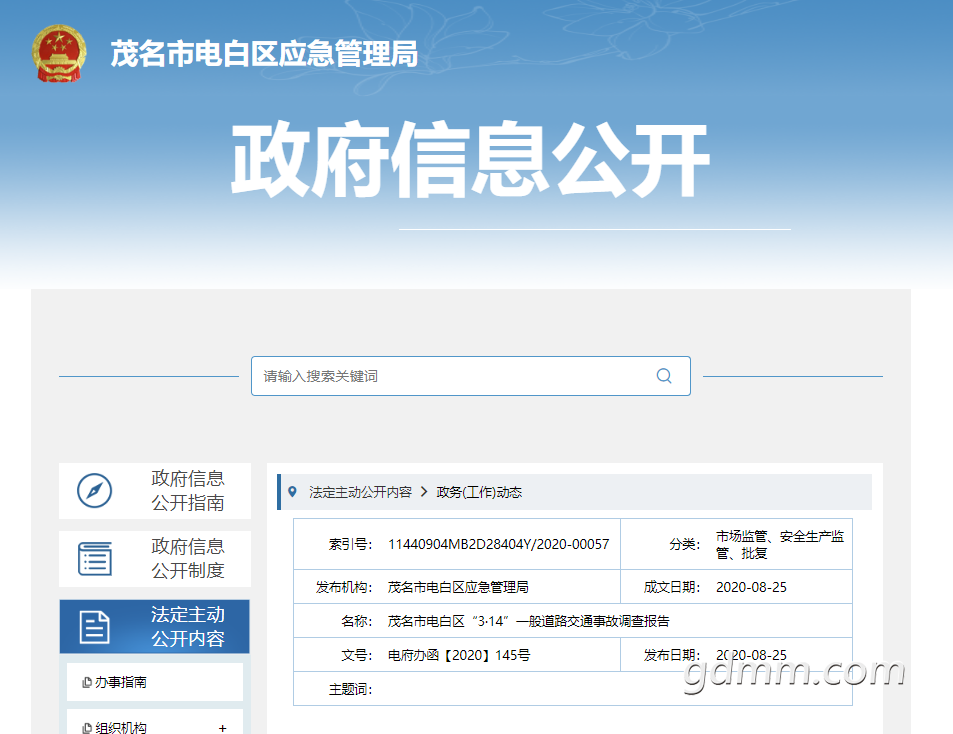
Task: Open 组织机构 in the sidebar
Action: 155,724
